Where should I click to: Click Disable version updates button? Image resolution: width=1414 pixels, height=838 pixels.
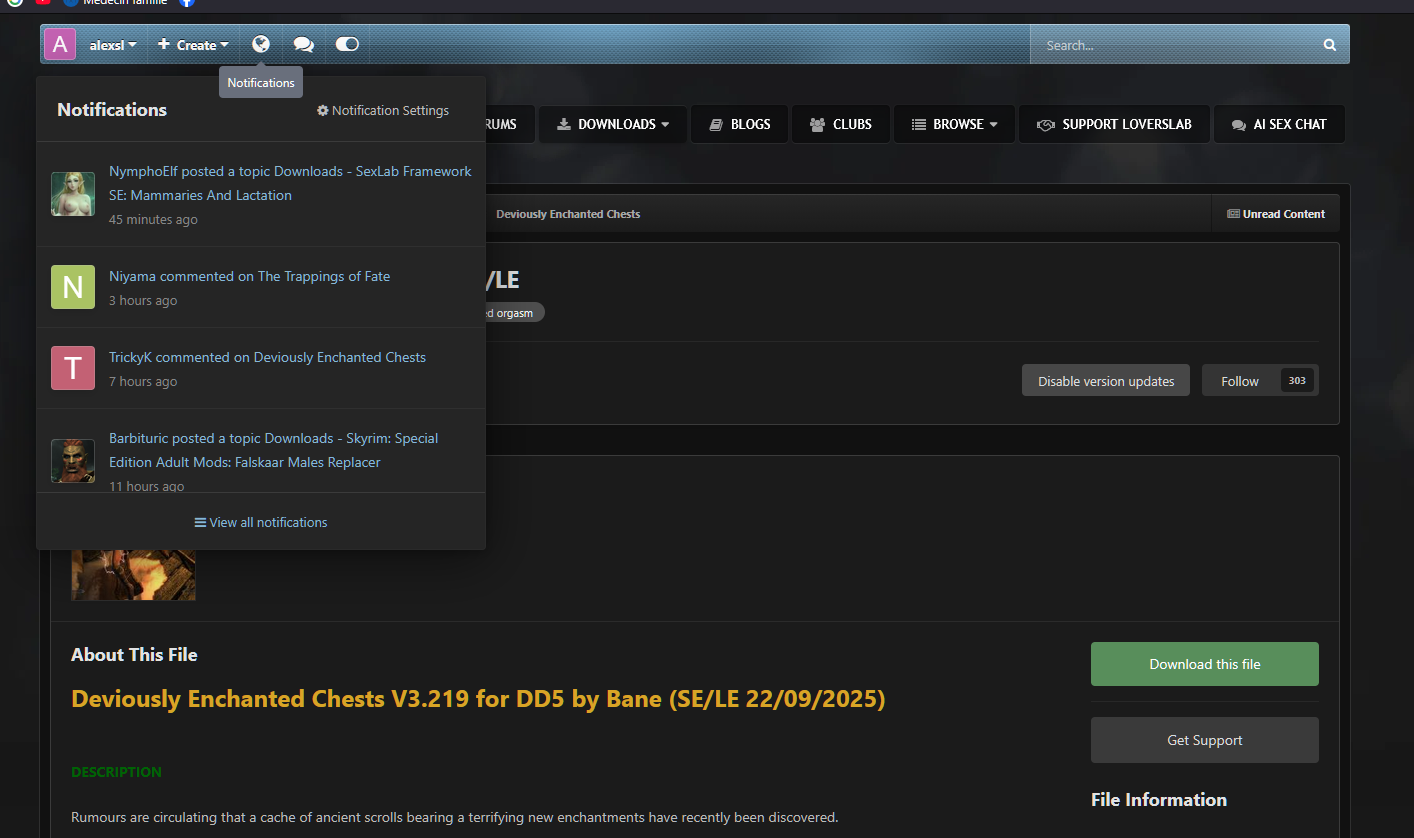[x=1106, y=381]
